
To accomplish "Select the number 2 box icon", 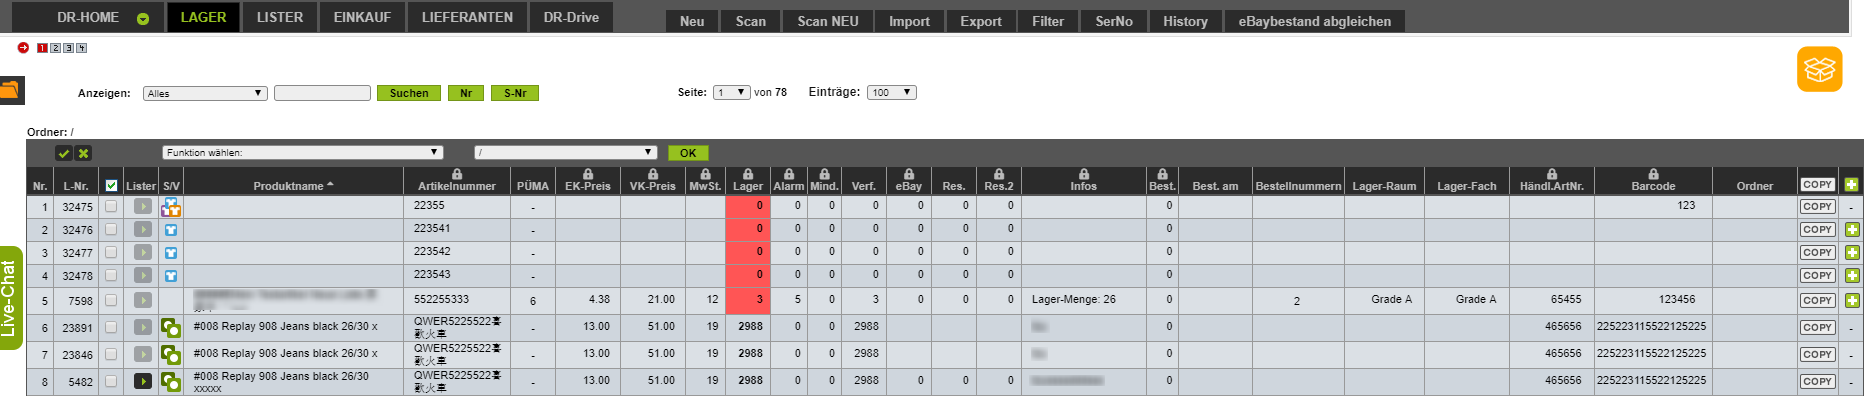I will point(55,48).
